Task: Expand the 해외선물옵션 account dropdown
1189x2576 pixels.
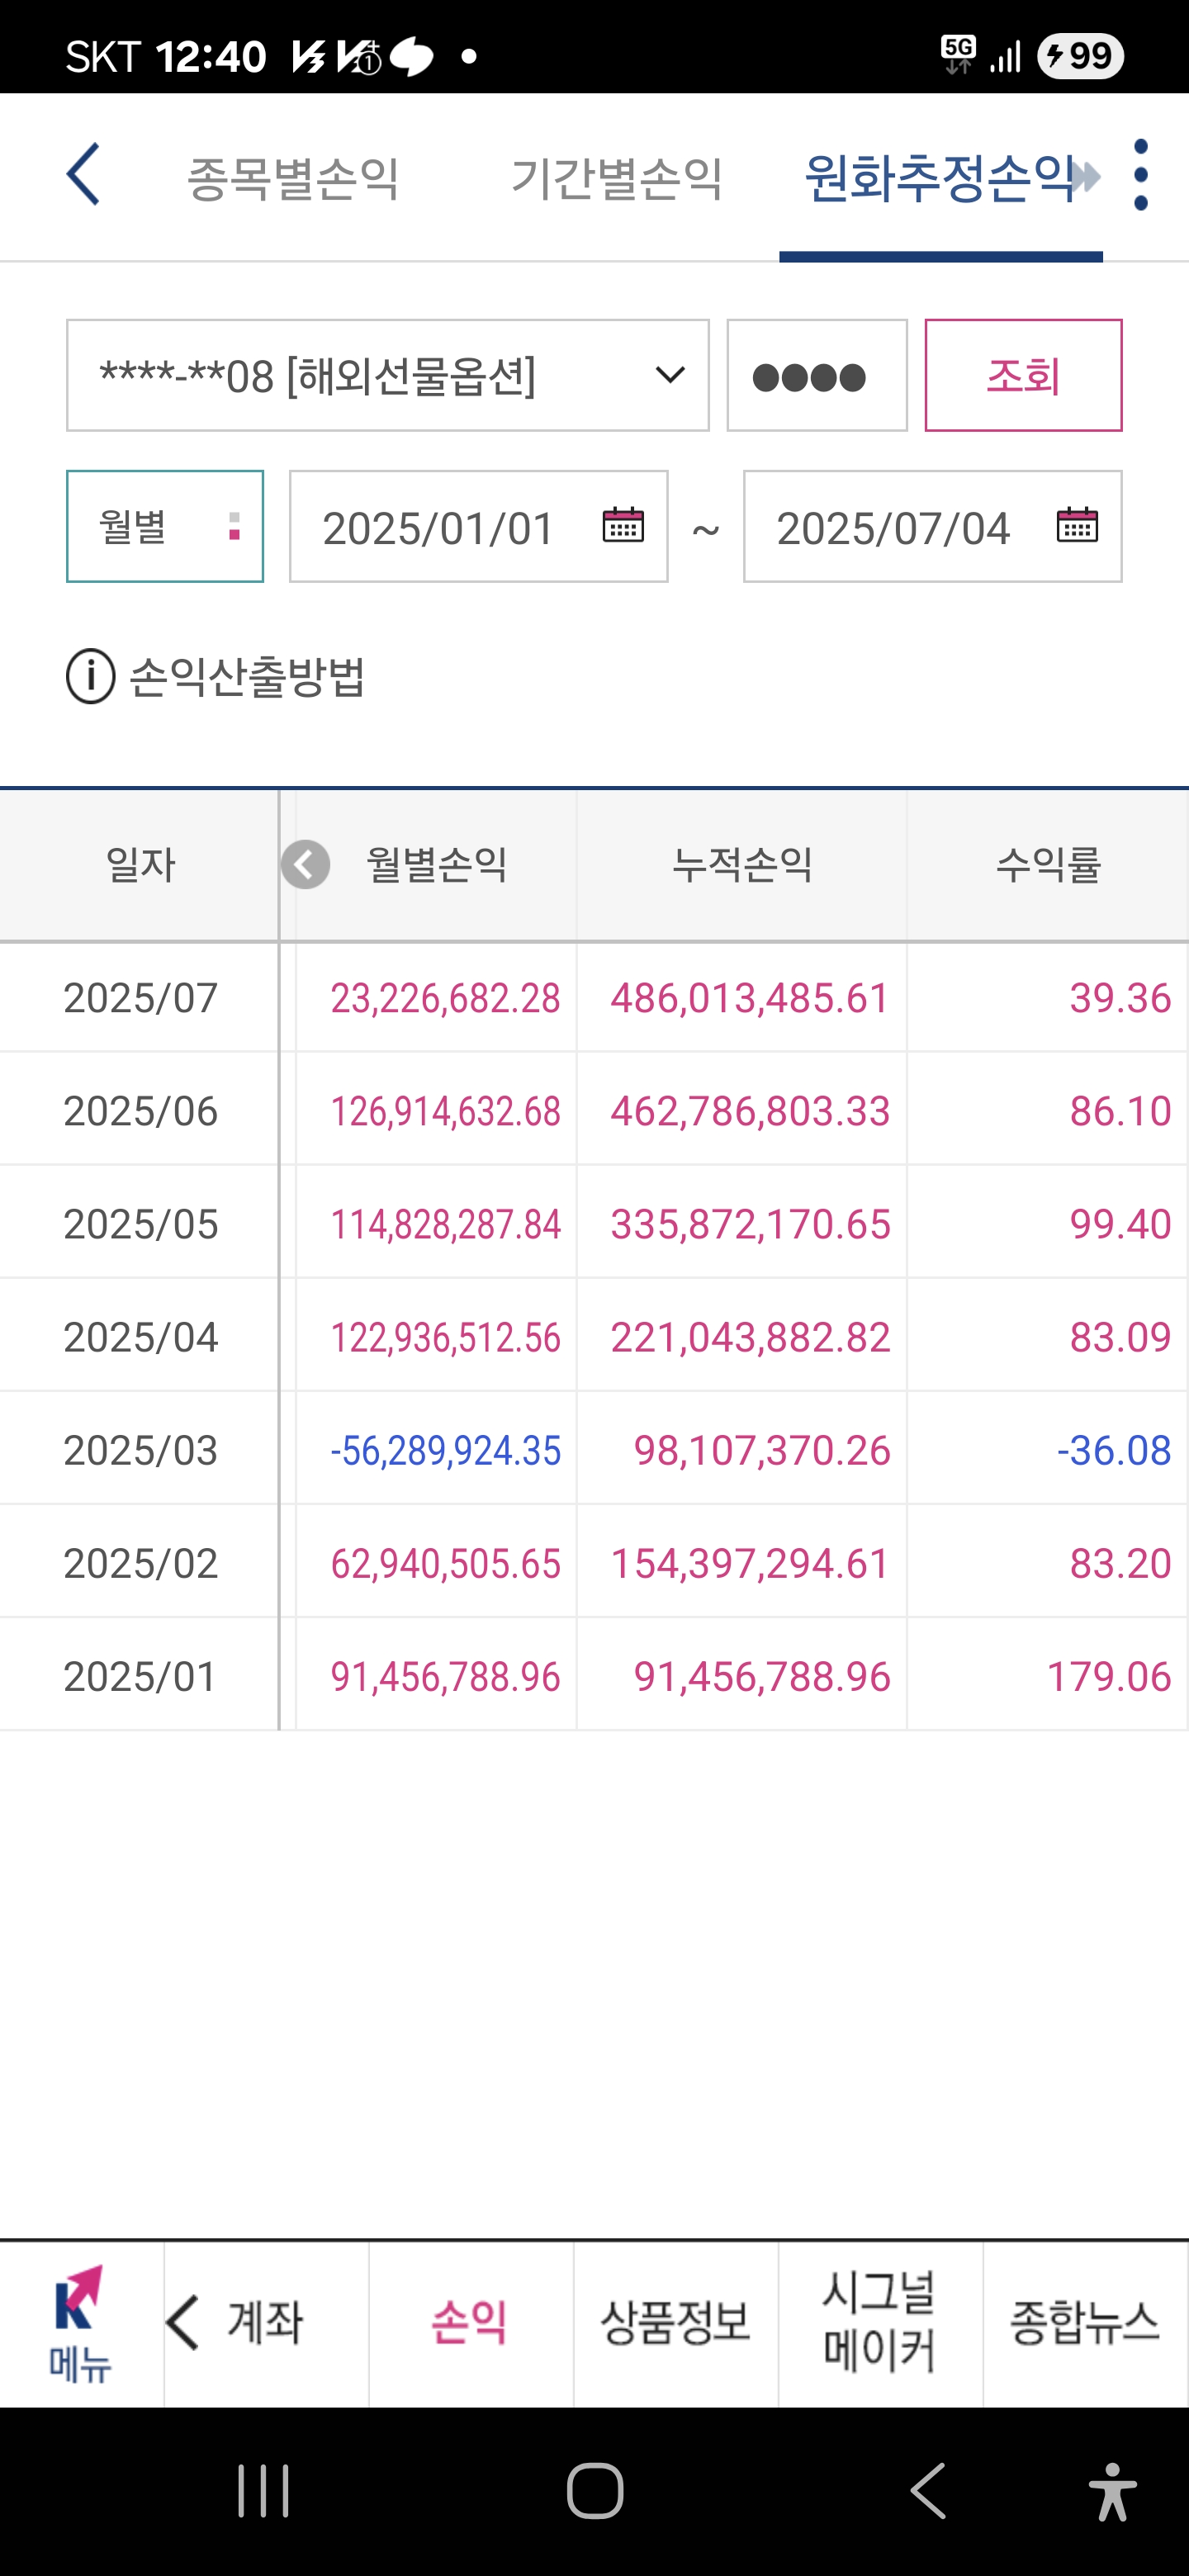Action: [x=388, y=376]
